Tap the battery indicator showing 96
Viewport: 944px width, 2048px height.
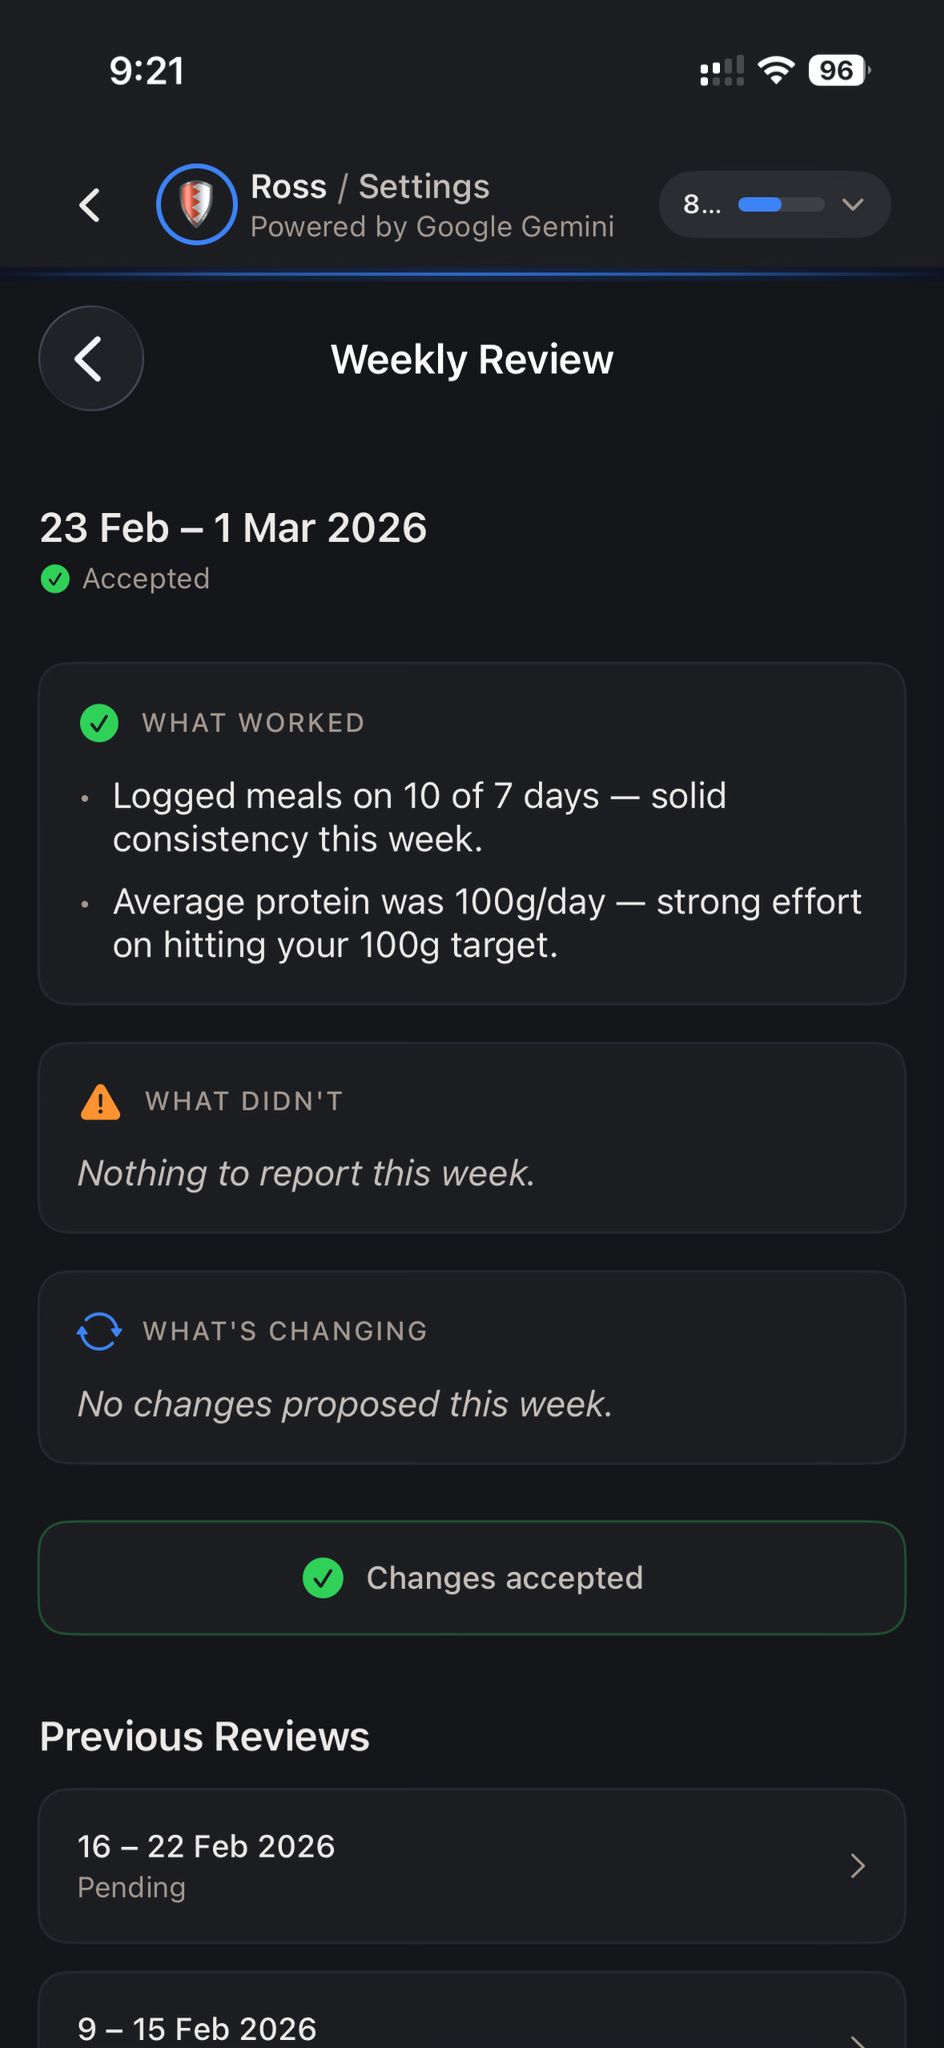click(838, 69)
